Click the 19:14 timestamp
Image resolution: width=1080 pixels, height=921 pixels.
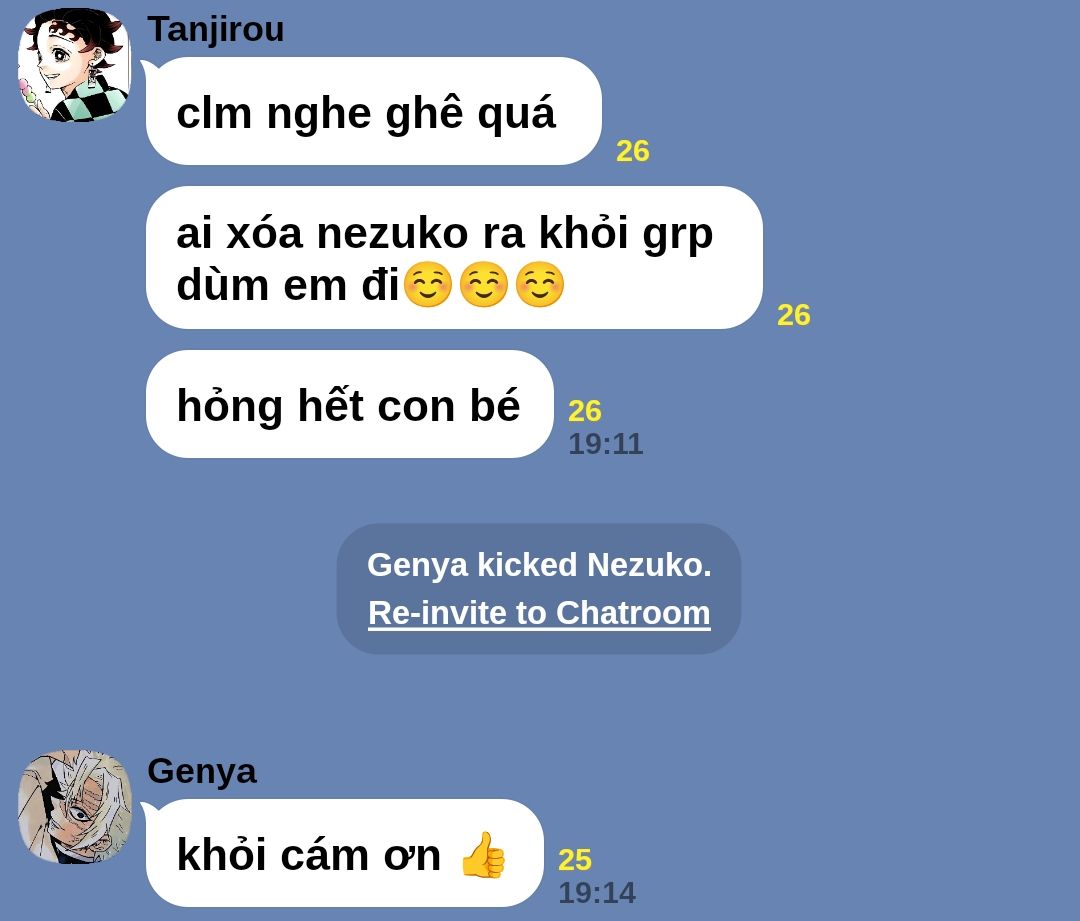597,893
